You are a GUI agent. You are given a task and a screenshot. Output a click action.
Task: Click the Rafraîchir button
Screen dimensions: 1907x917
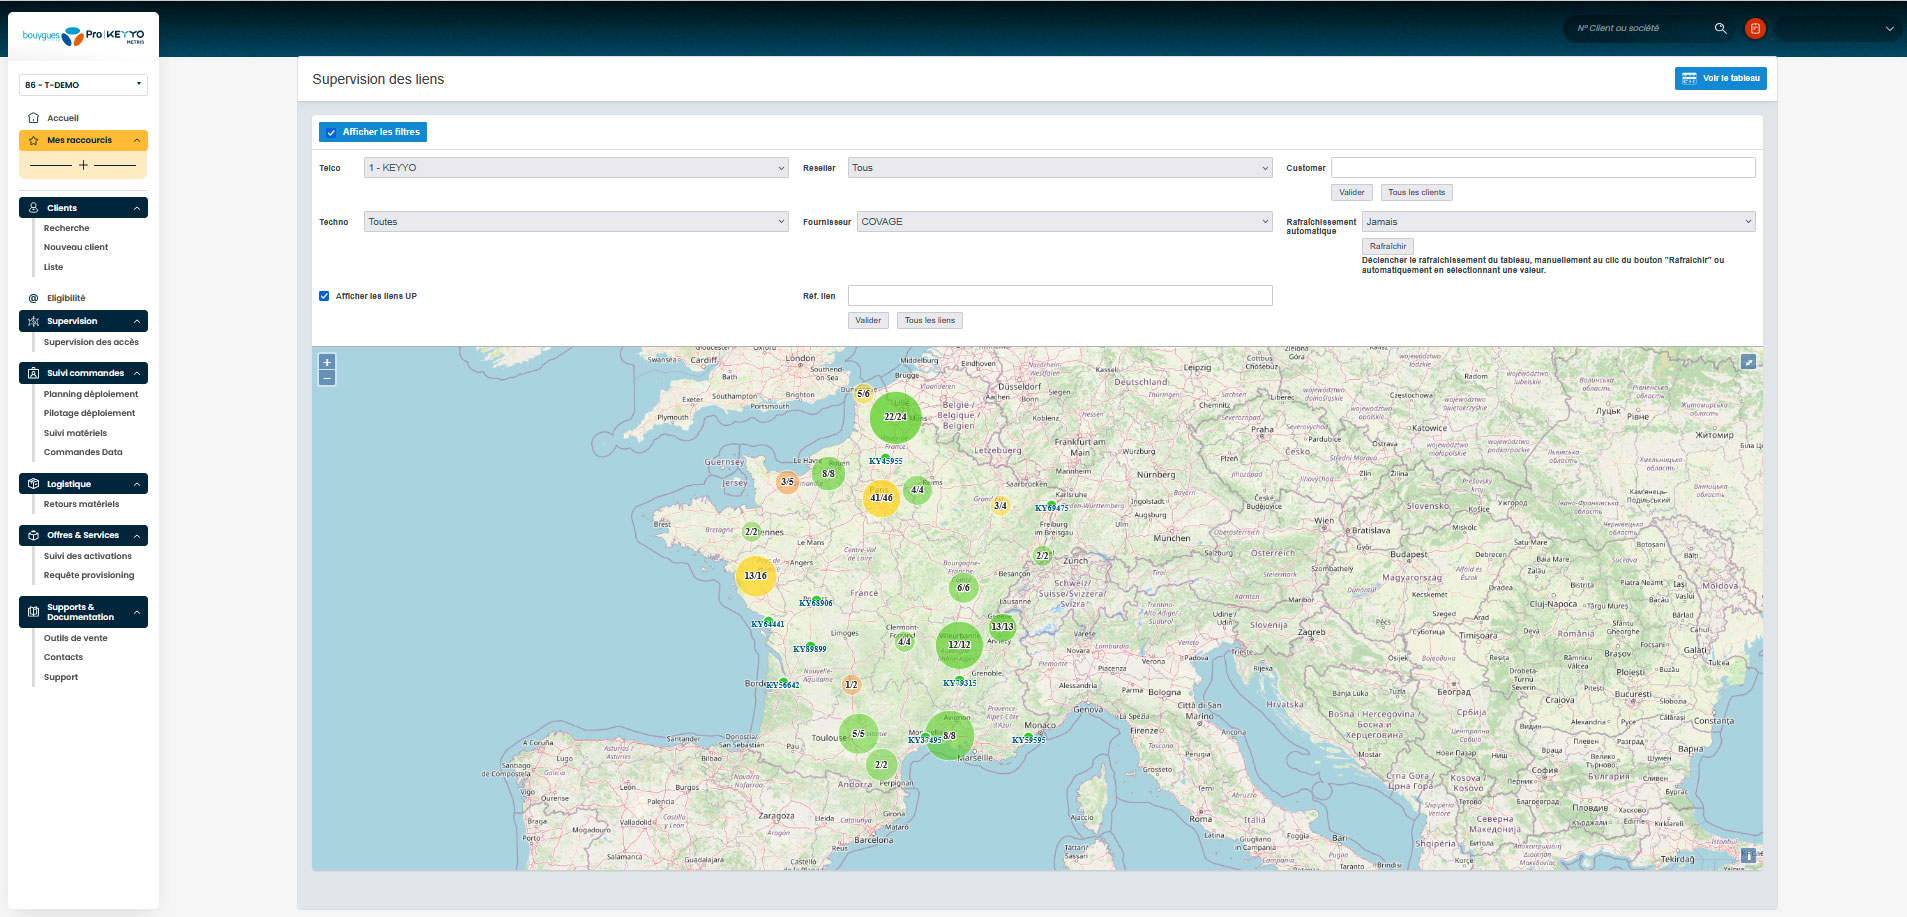[x=1387, y=246]
